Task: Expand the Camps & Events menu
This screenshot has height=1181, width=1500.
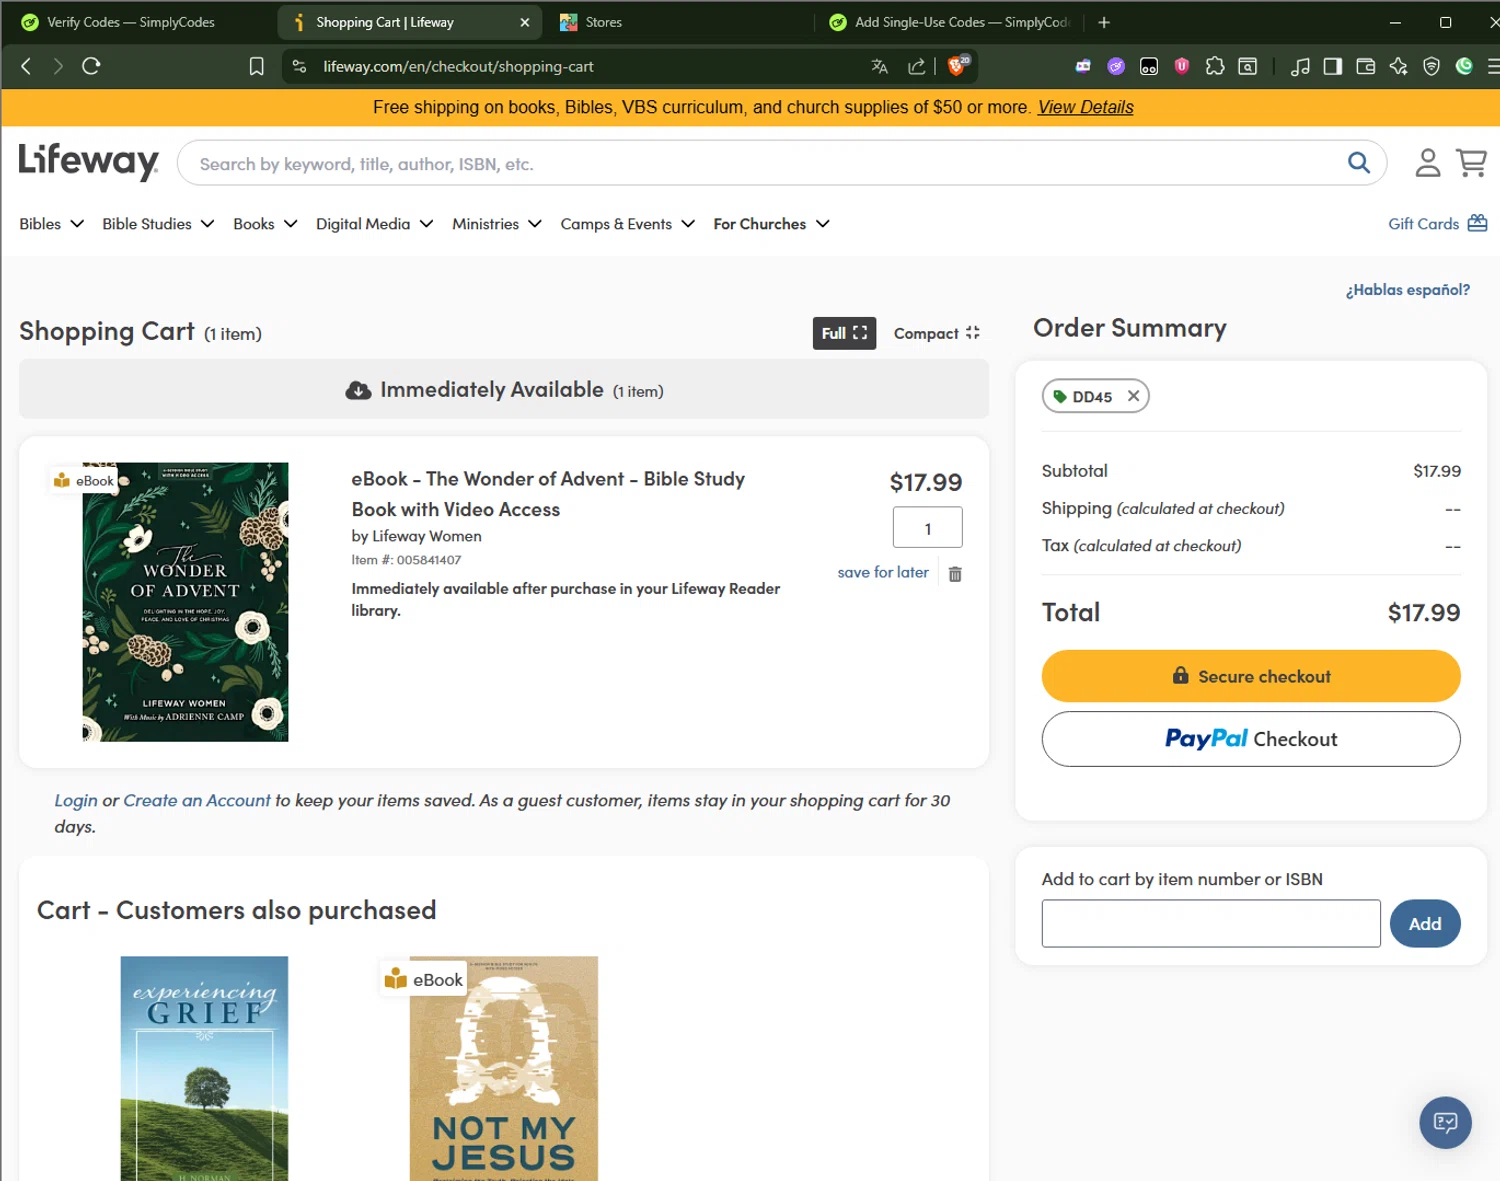Action: click(627, 224)
